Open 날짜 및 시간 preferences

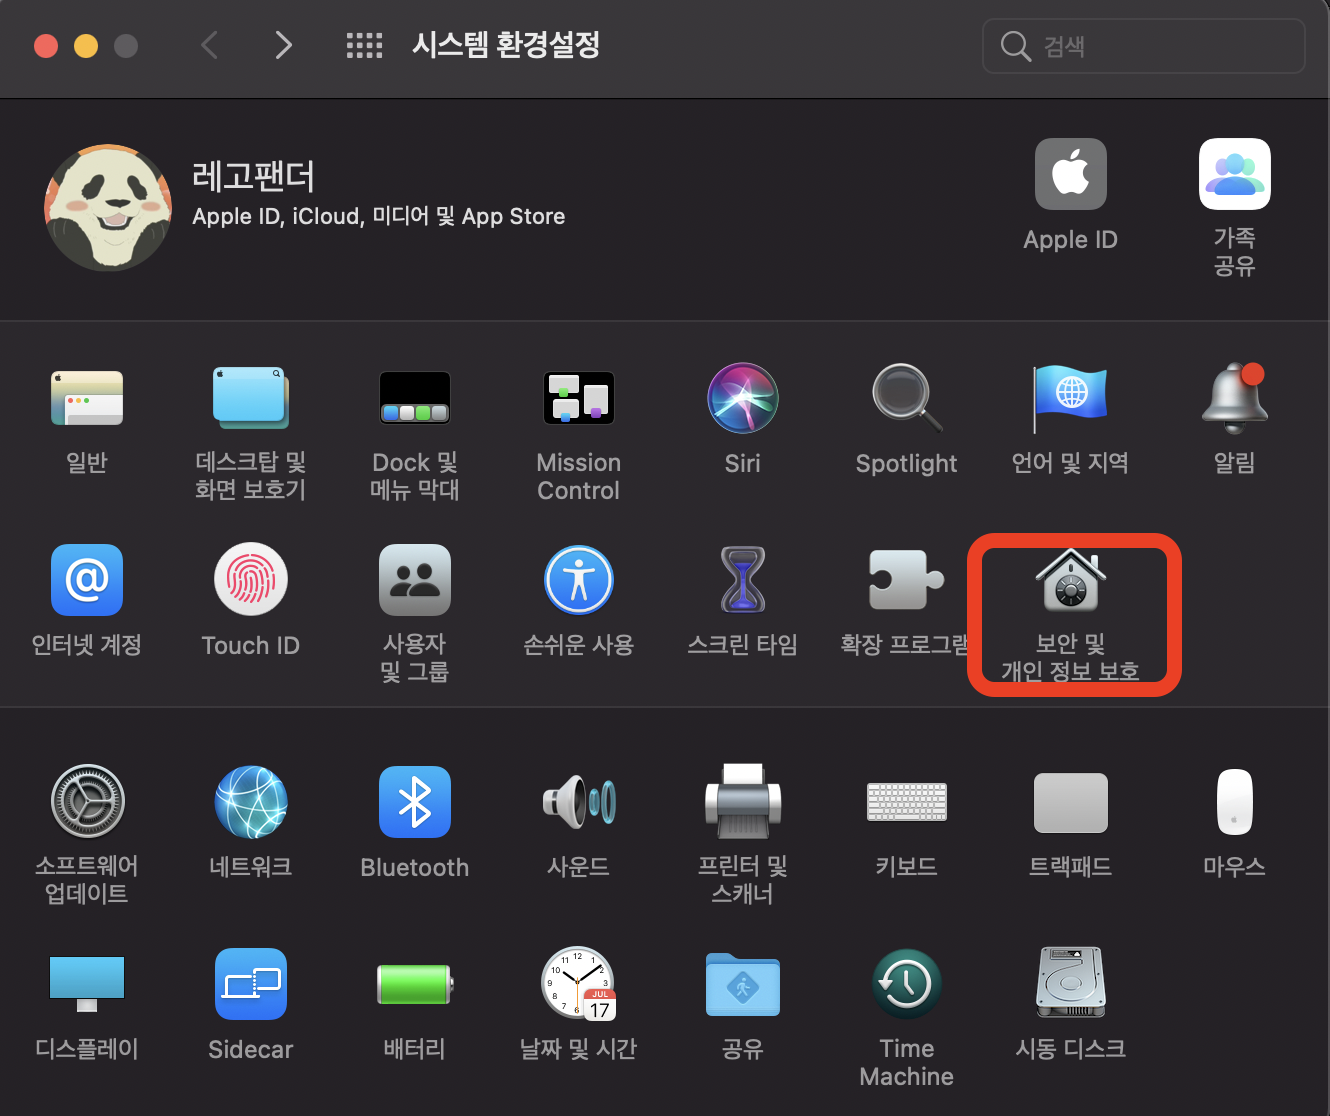tap(579, 984)
